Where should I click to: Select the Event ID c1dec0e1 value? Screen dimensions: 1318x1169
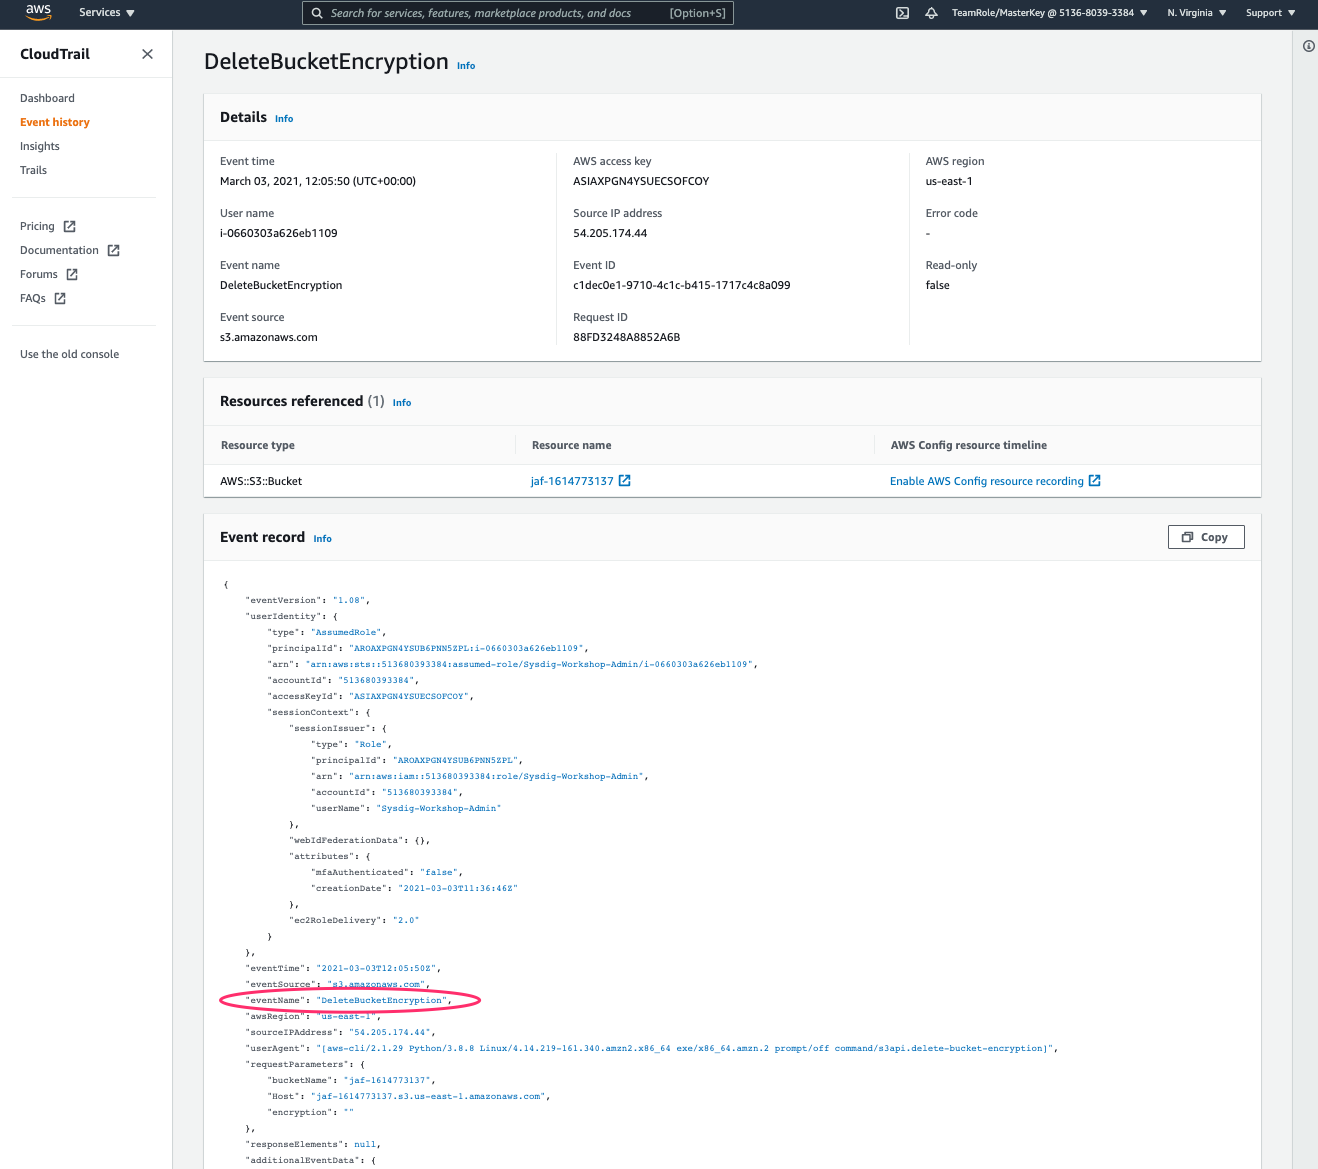[682, 285]
